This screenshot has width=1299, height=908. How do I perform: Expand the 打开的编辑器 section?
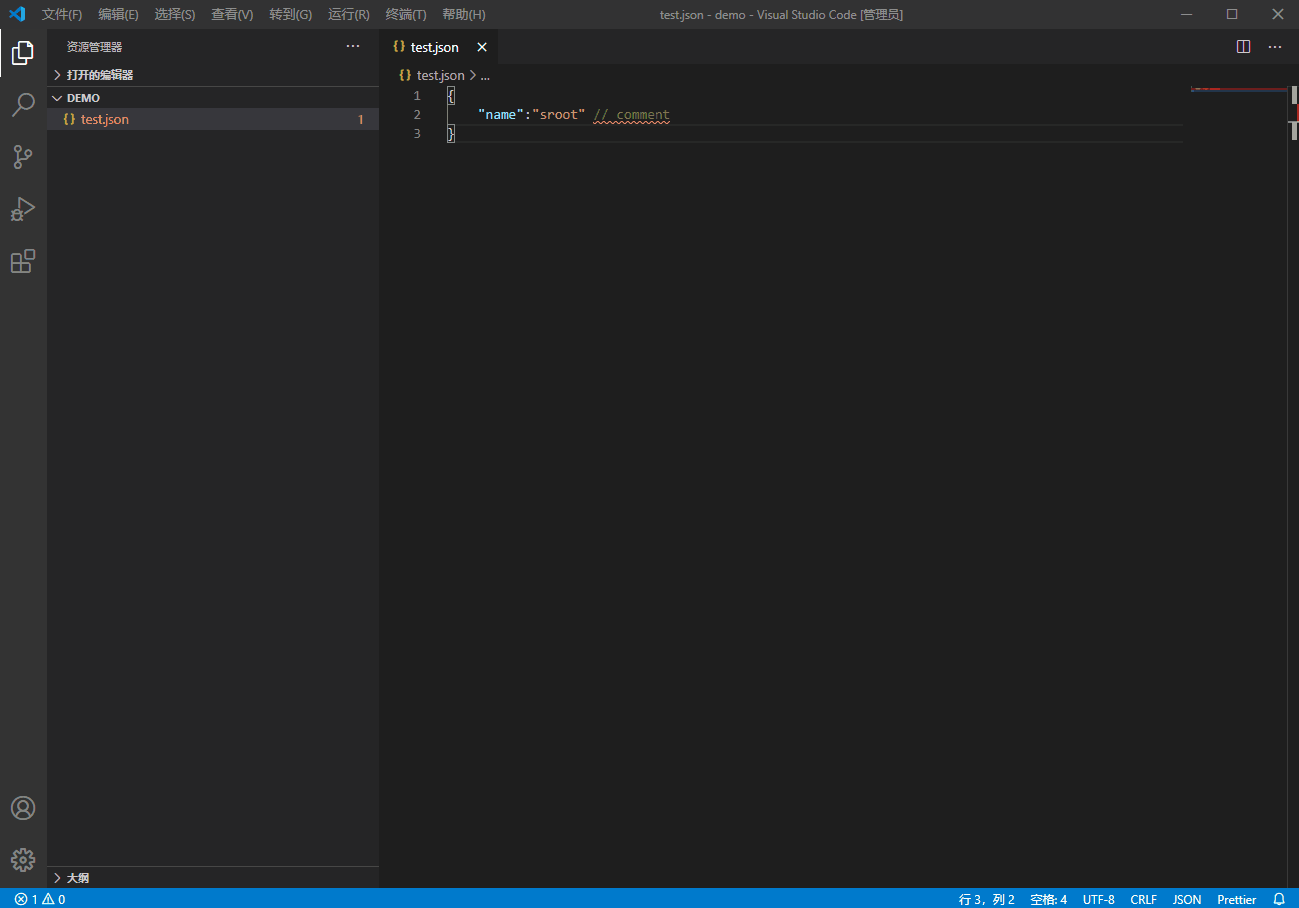coord(213,75)
